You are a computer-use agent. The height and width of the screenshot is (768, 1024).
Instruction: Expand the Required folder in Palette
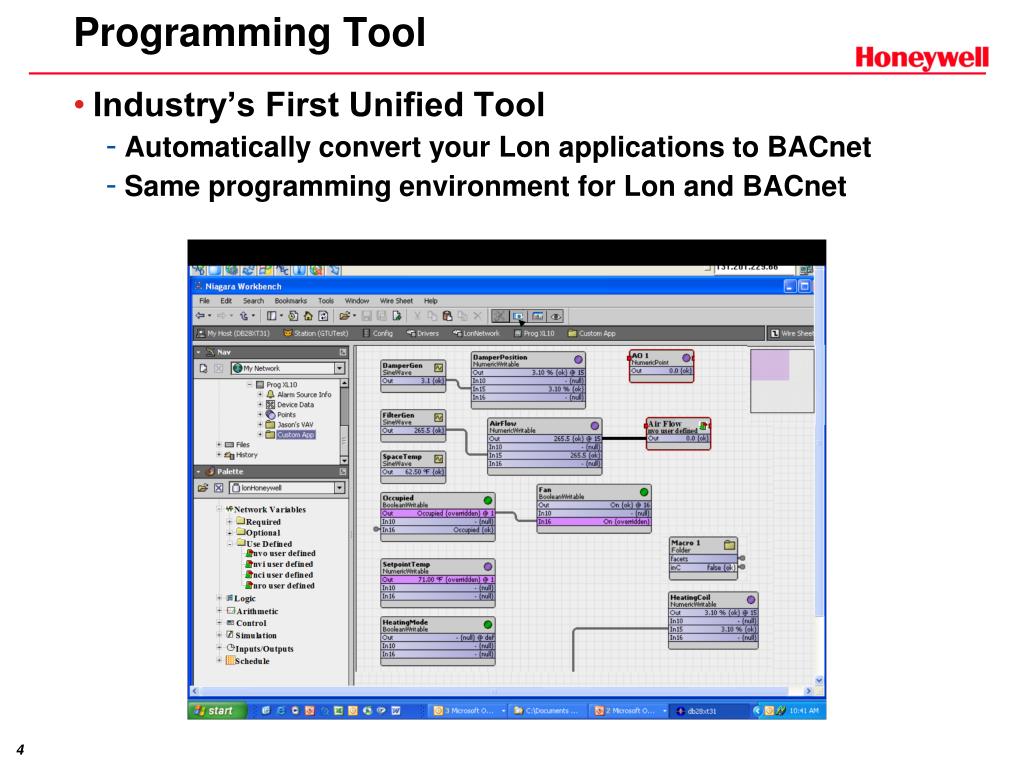[229, 522]
